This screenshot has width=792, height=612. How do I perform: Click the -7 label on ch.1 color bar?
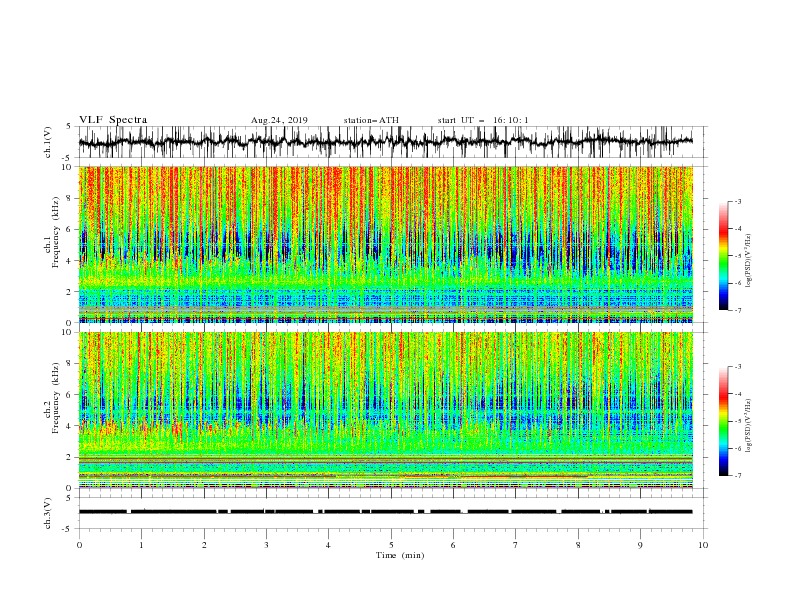click(738, 310)
